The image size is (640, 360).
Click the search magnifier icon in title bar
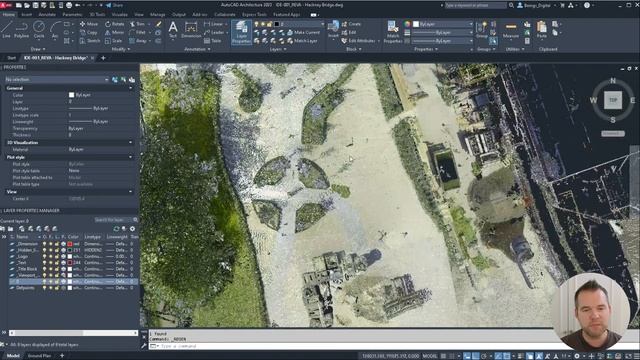(511, 5)
